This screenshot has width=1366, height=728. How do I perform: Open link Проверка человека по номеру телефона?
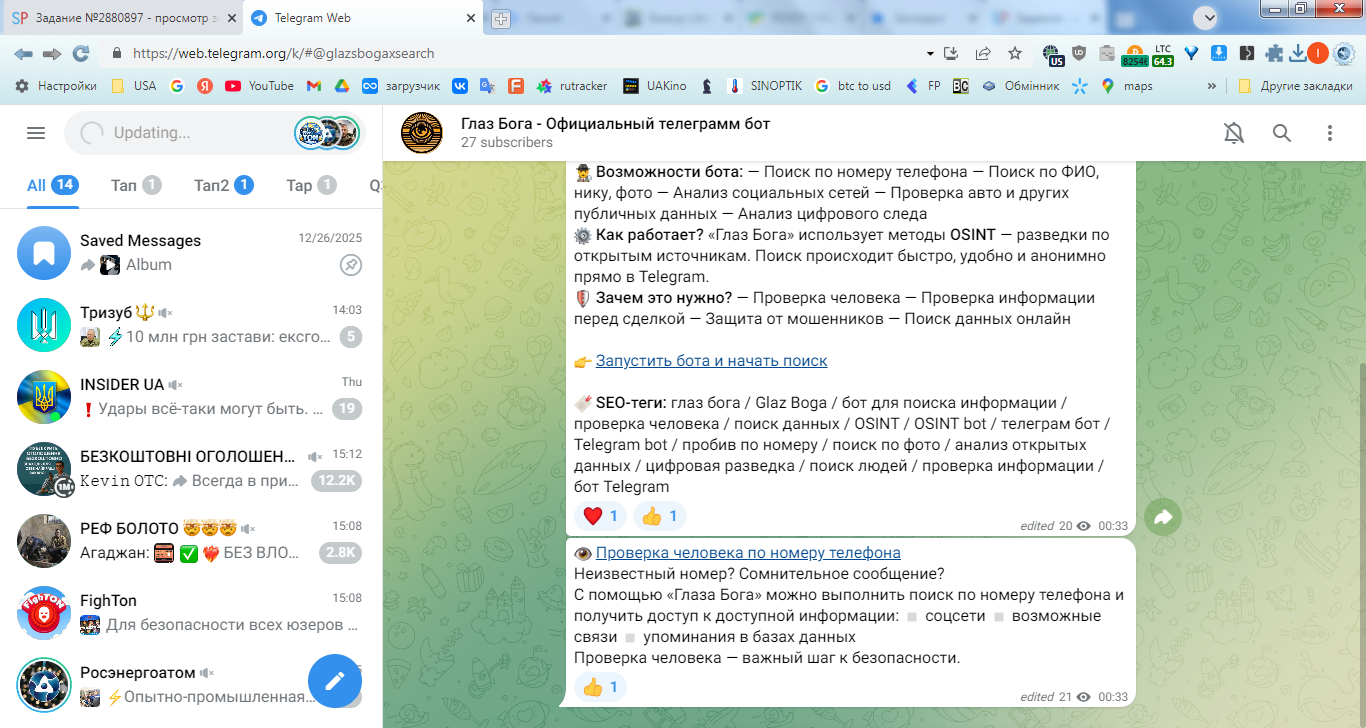click(748, 553)
